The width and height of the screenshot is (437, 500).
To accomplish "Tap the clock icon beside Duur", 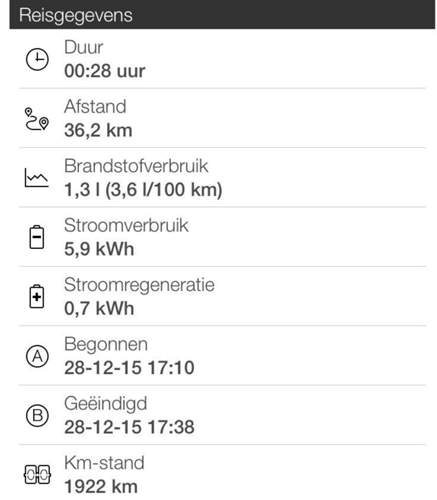I will 37,59.
